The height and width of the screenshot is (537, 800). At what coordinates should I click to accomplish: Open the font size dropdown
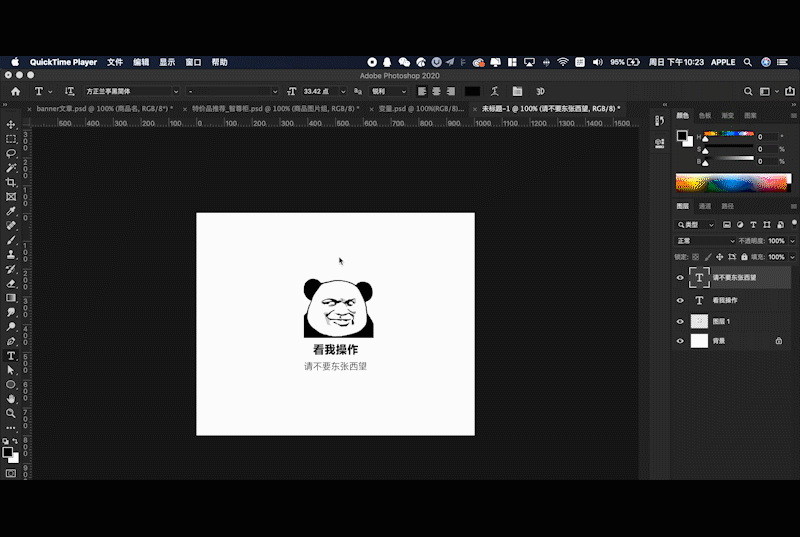pyautogui.click(x=343, y=91)
